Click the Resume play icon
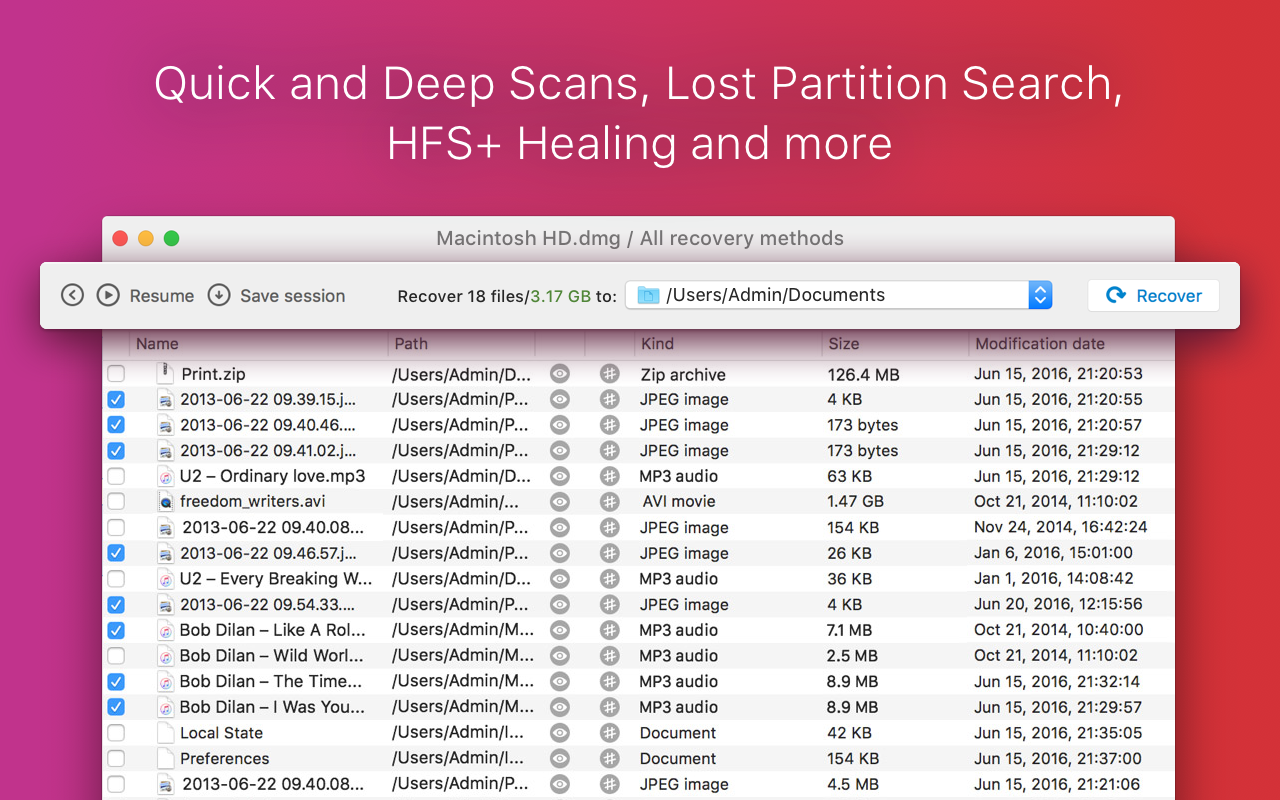Image resolution: width=1280 pixels, height=800 pixels. (108, 295)
